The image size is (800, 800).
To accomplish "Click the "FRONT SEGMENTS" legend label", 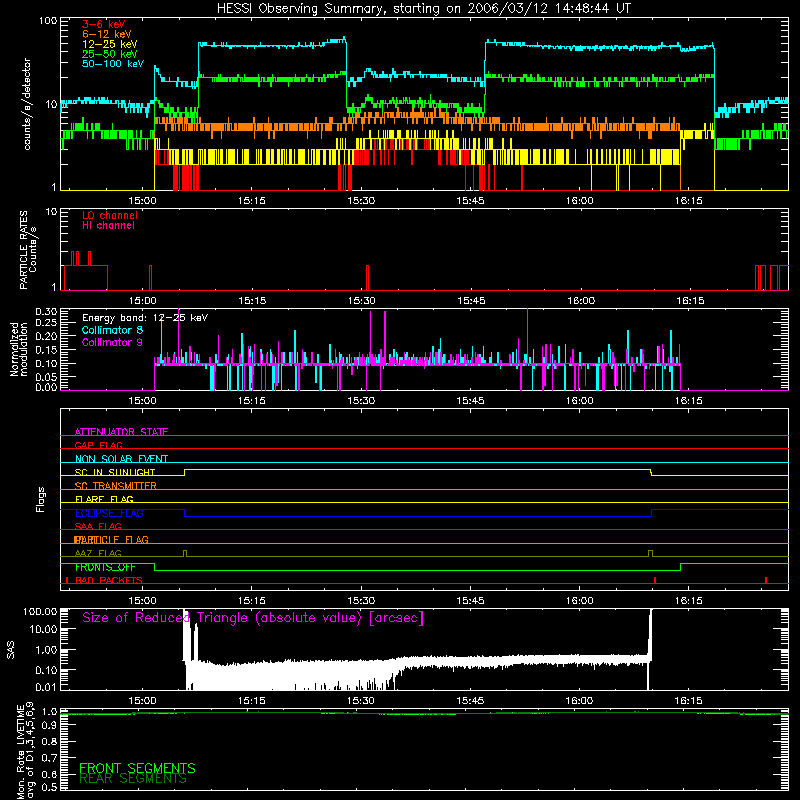I will pyautogui.click(x=137, y=768).
